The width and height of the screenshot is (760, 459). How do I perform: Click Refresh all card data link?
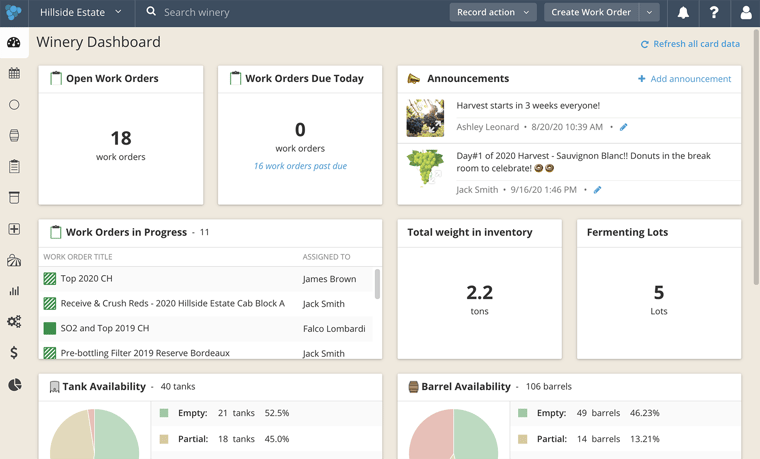pyautogui.click(x=690, y=44)
